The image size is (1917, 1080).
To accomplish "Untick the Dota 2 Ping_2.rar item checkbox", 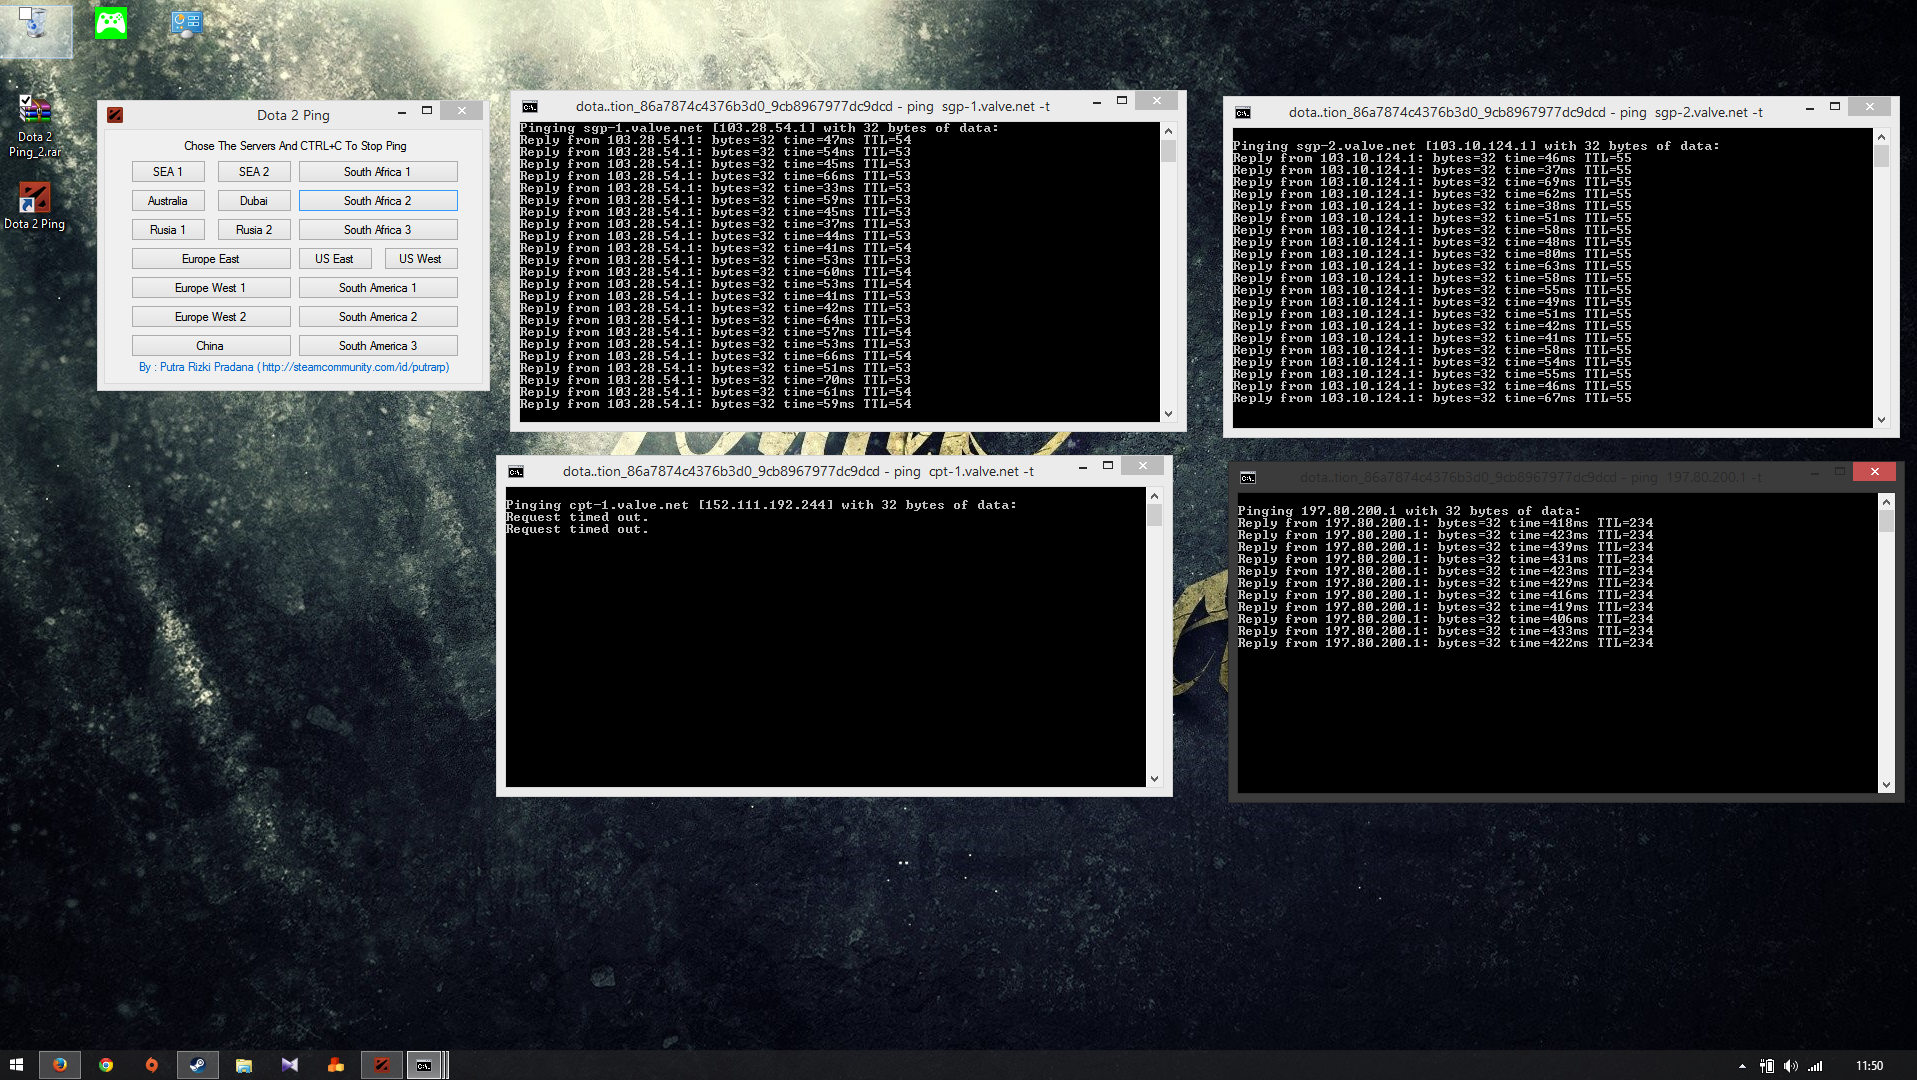I will tap(26, 101).
